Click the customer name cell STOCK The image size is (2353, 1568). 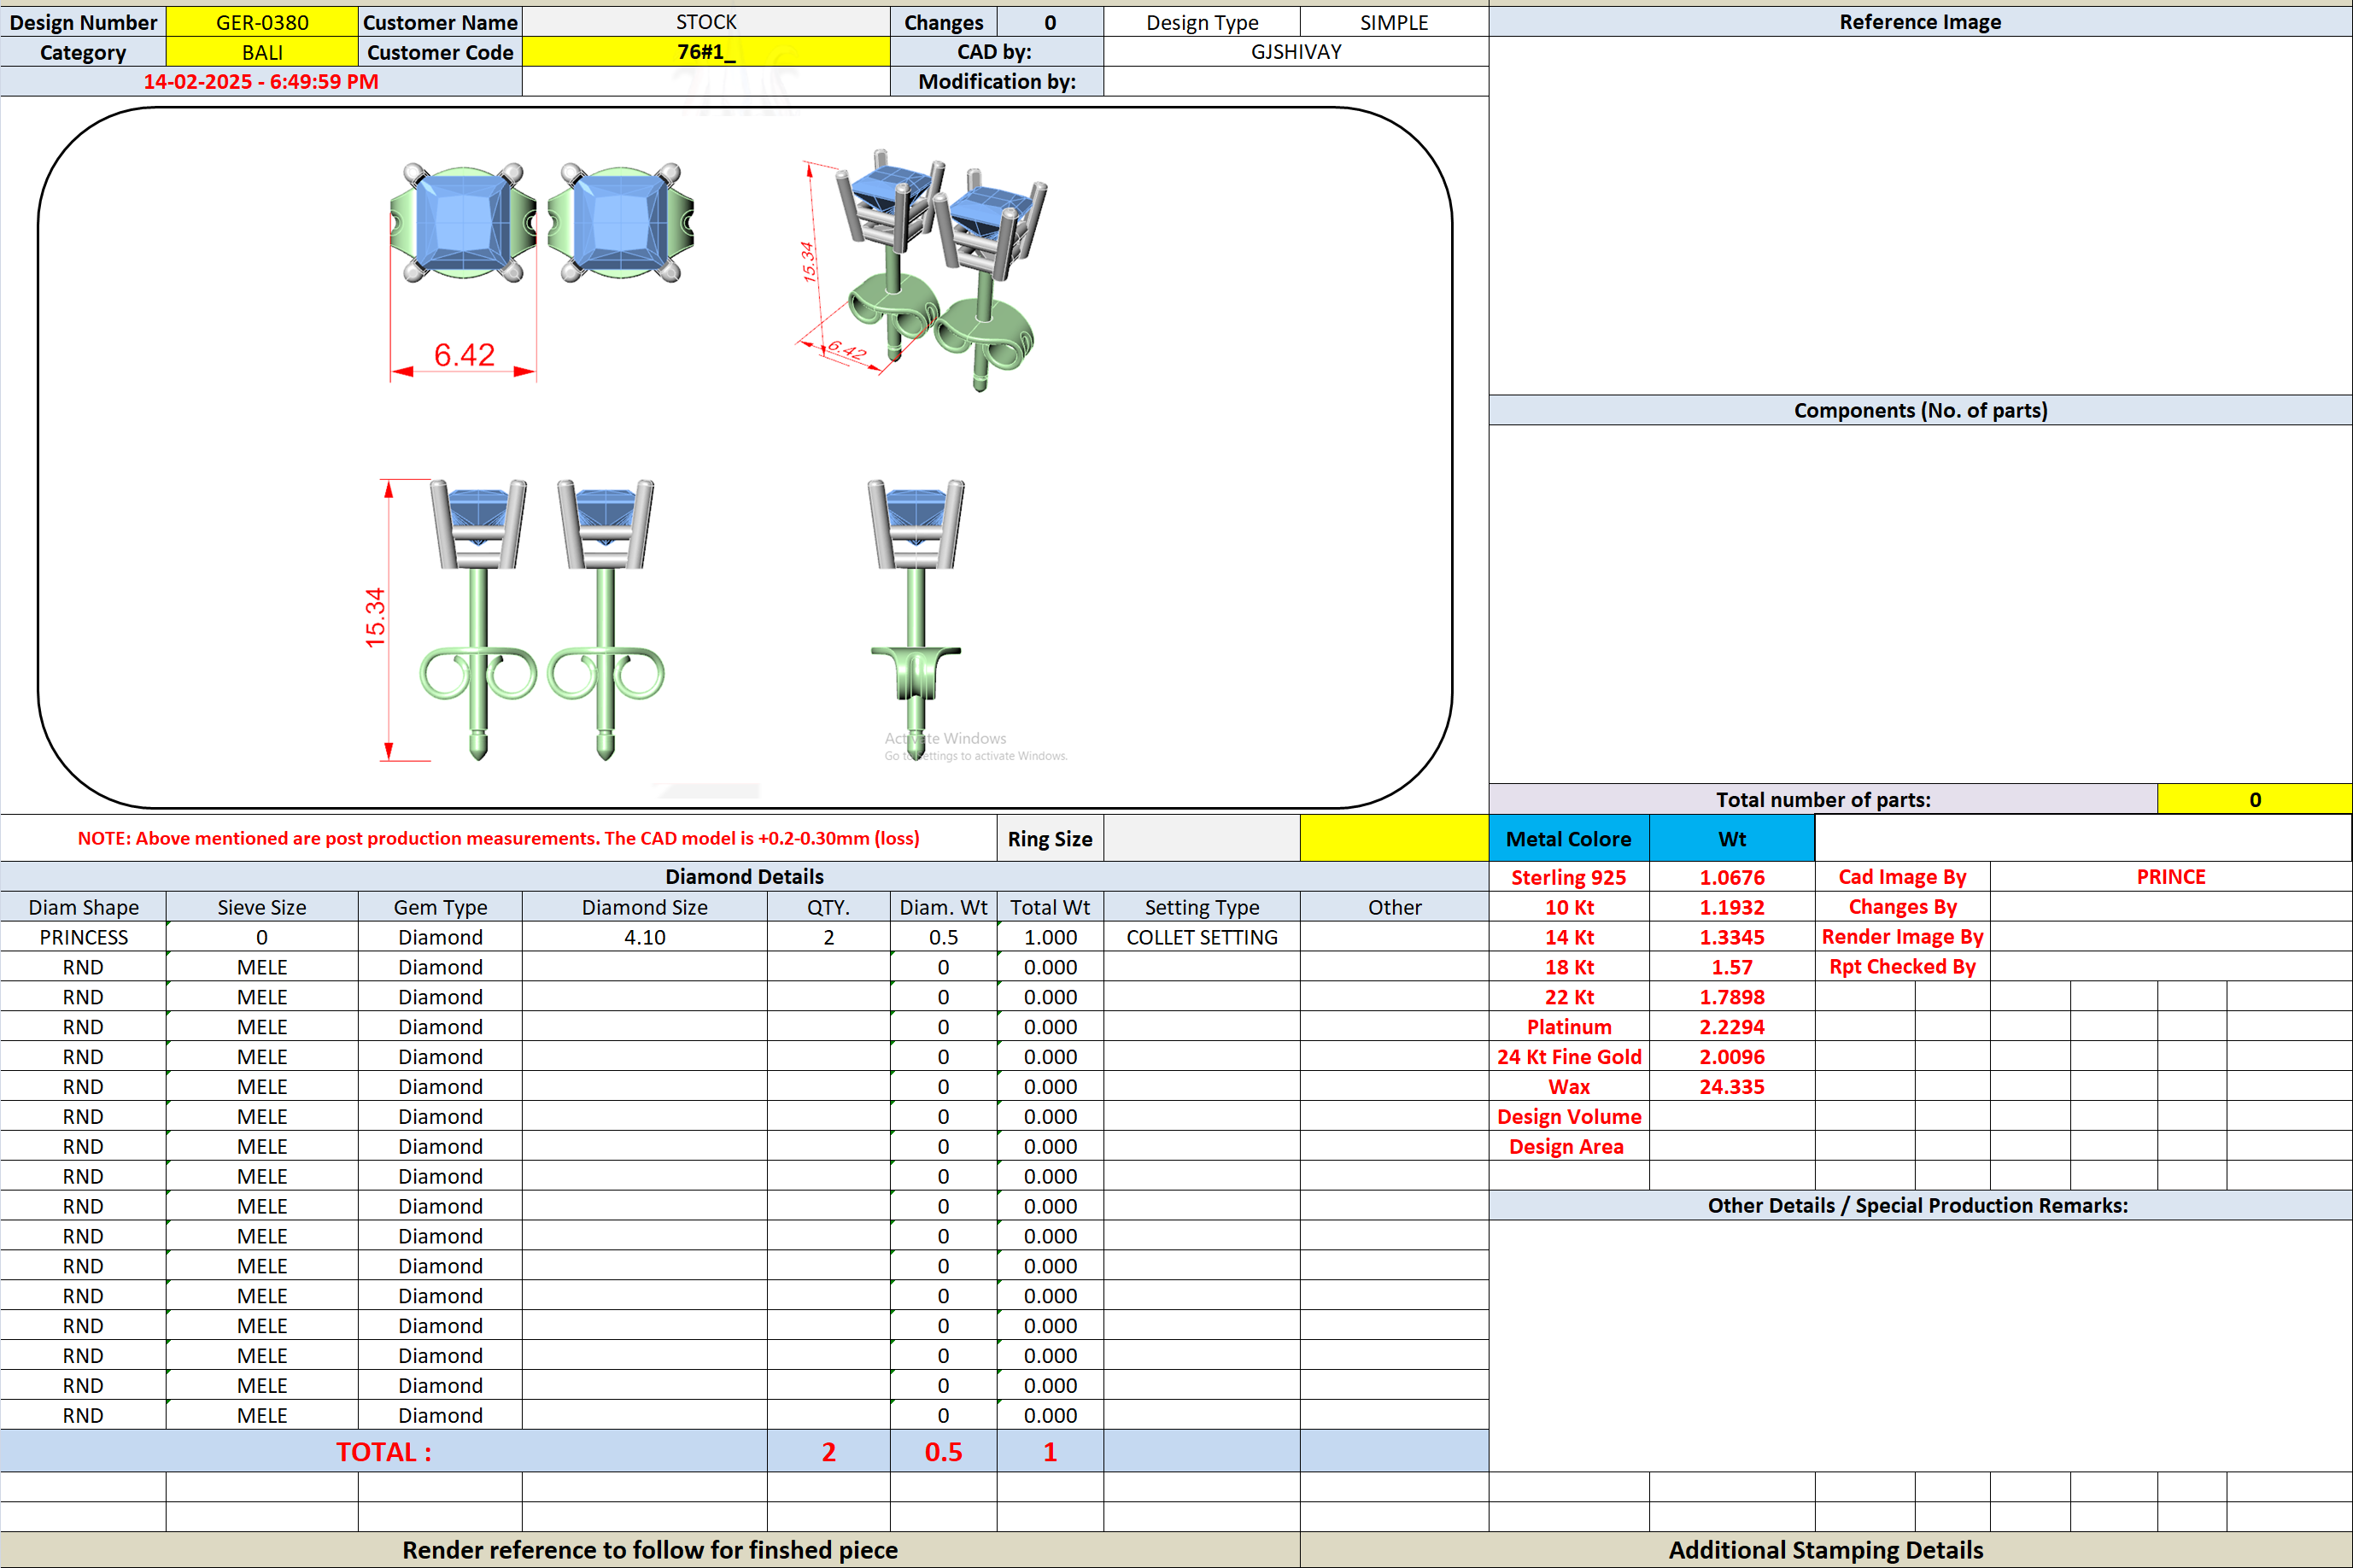coord(706,22)
